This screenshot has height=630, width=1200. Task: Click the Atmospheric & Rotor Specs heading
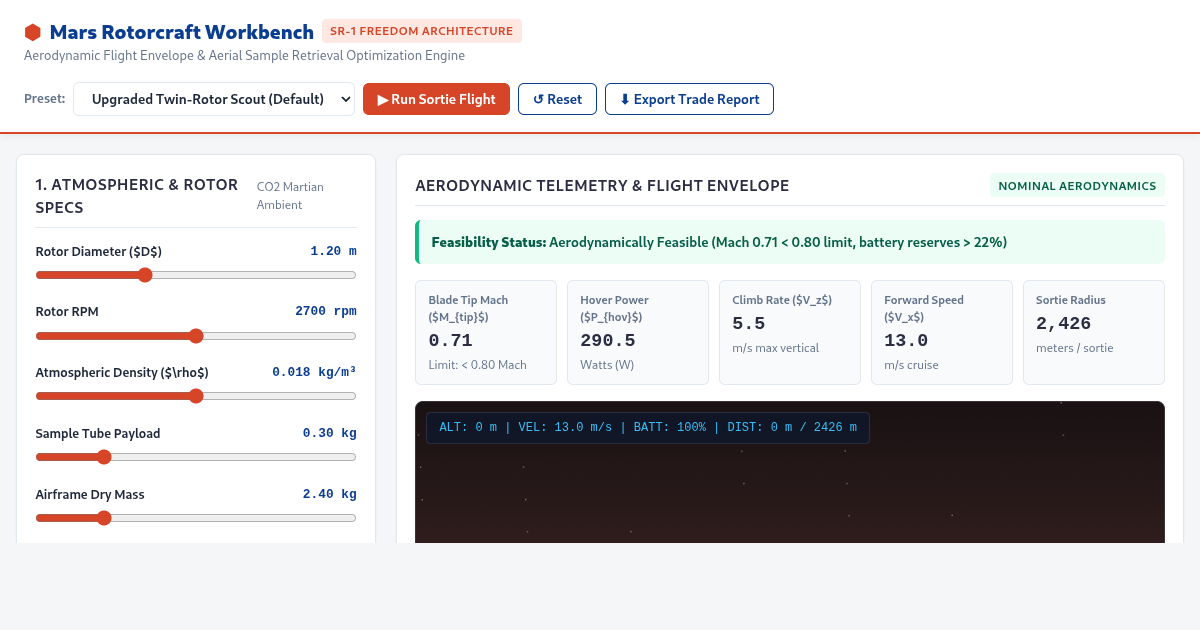click(x=137, y=196)
